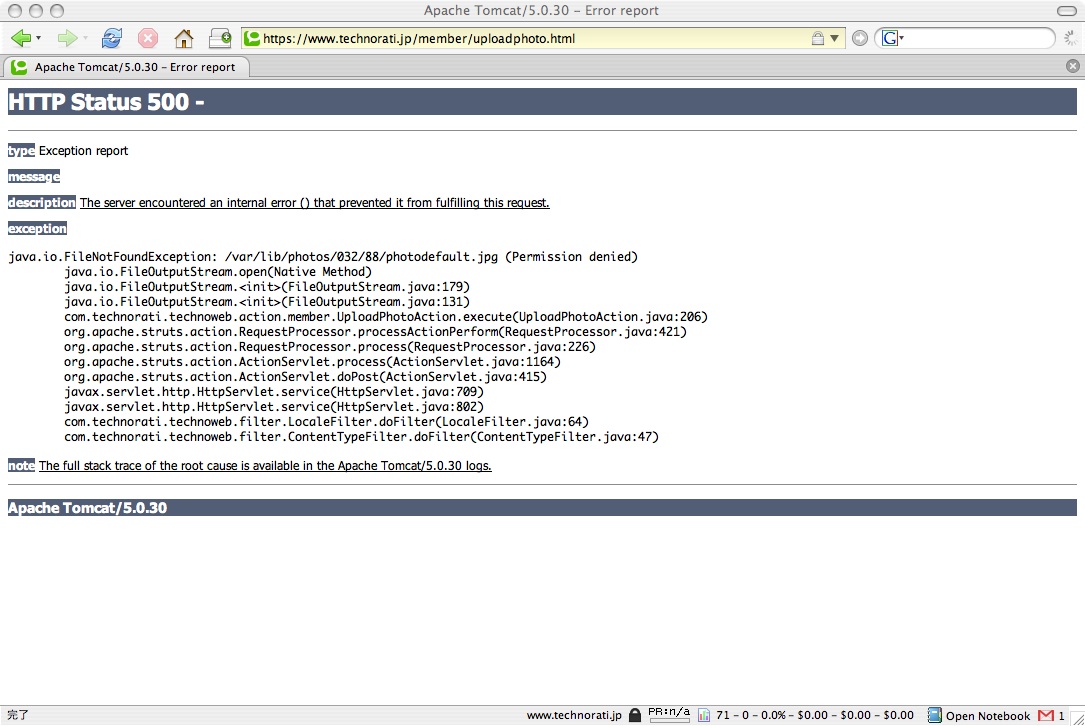The height and width of the screenshot is (726, 1085).
Task: Click the Open Notebook icon in status bar
Action: pyautogui.click(x=934, y=716)
